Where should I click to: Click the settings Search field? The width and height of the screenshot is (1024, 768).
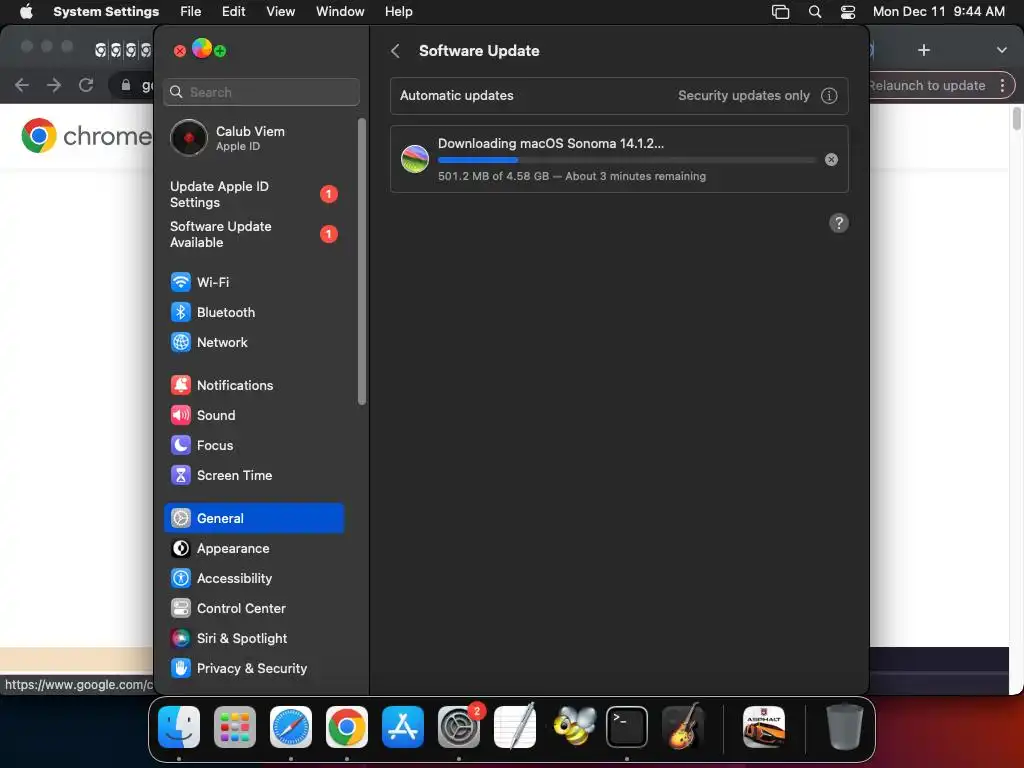(261, 92)
